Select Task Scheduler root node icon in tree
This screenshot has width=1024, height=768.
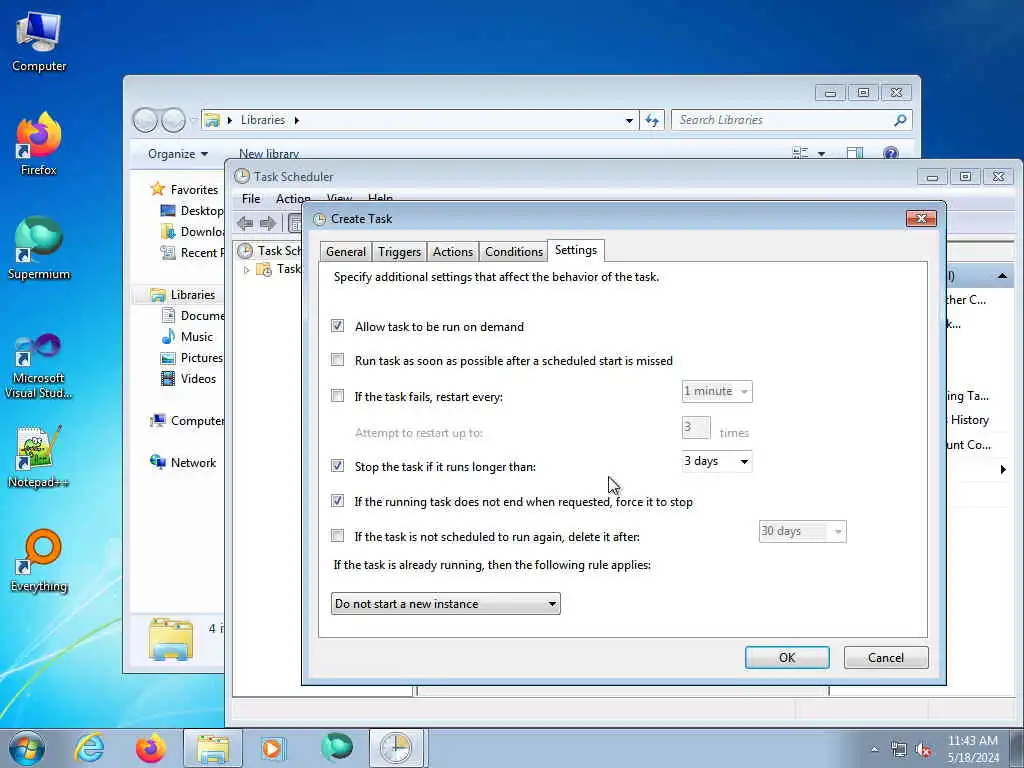pyautogui.click(x=245, y=250)
